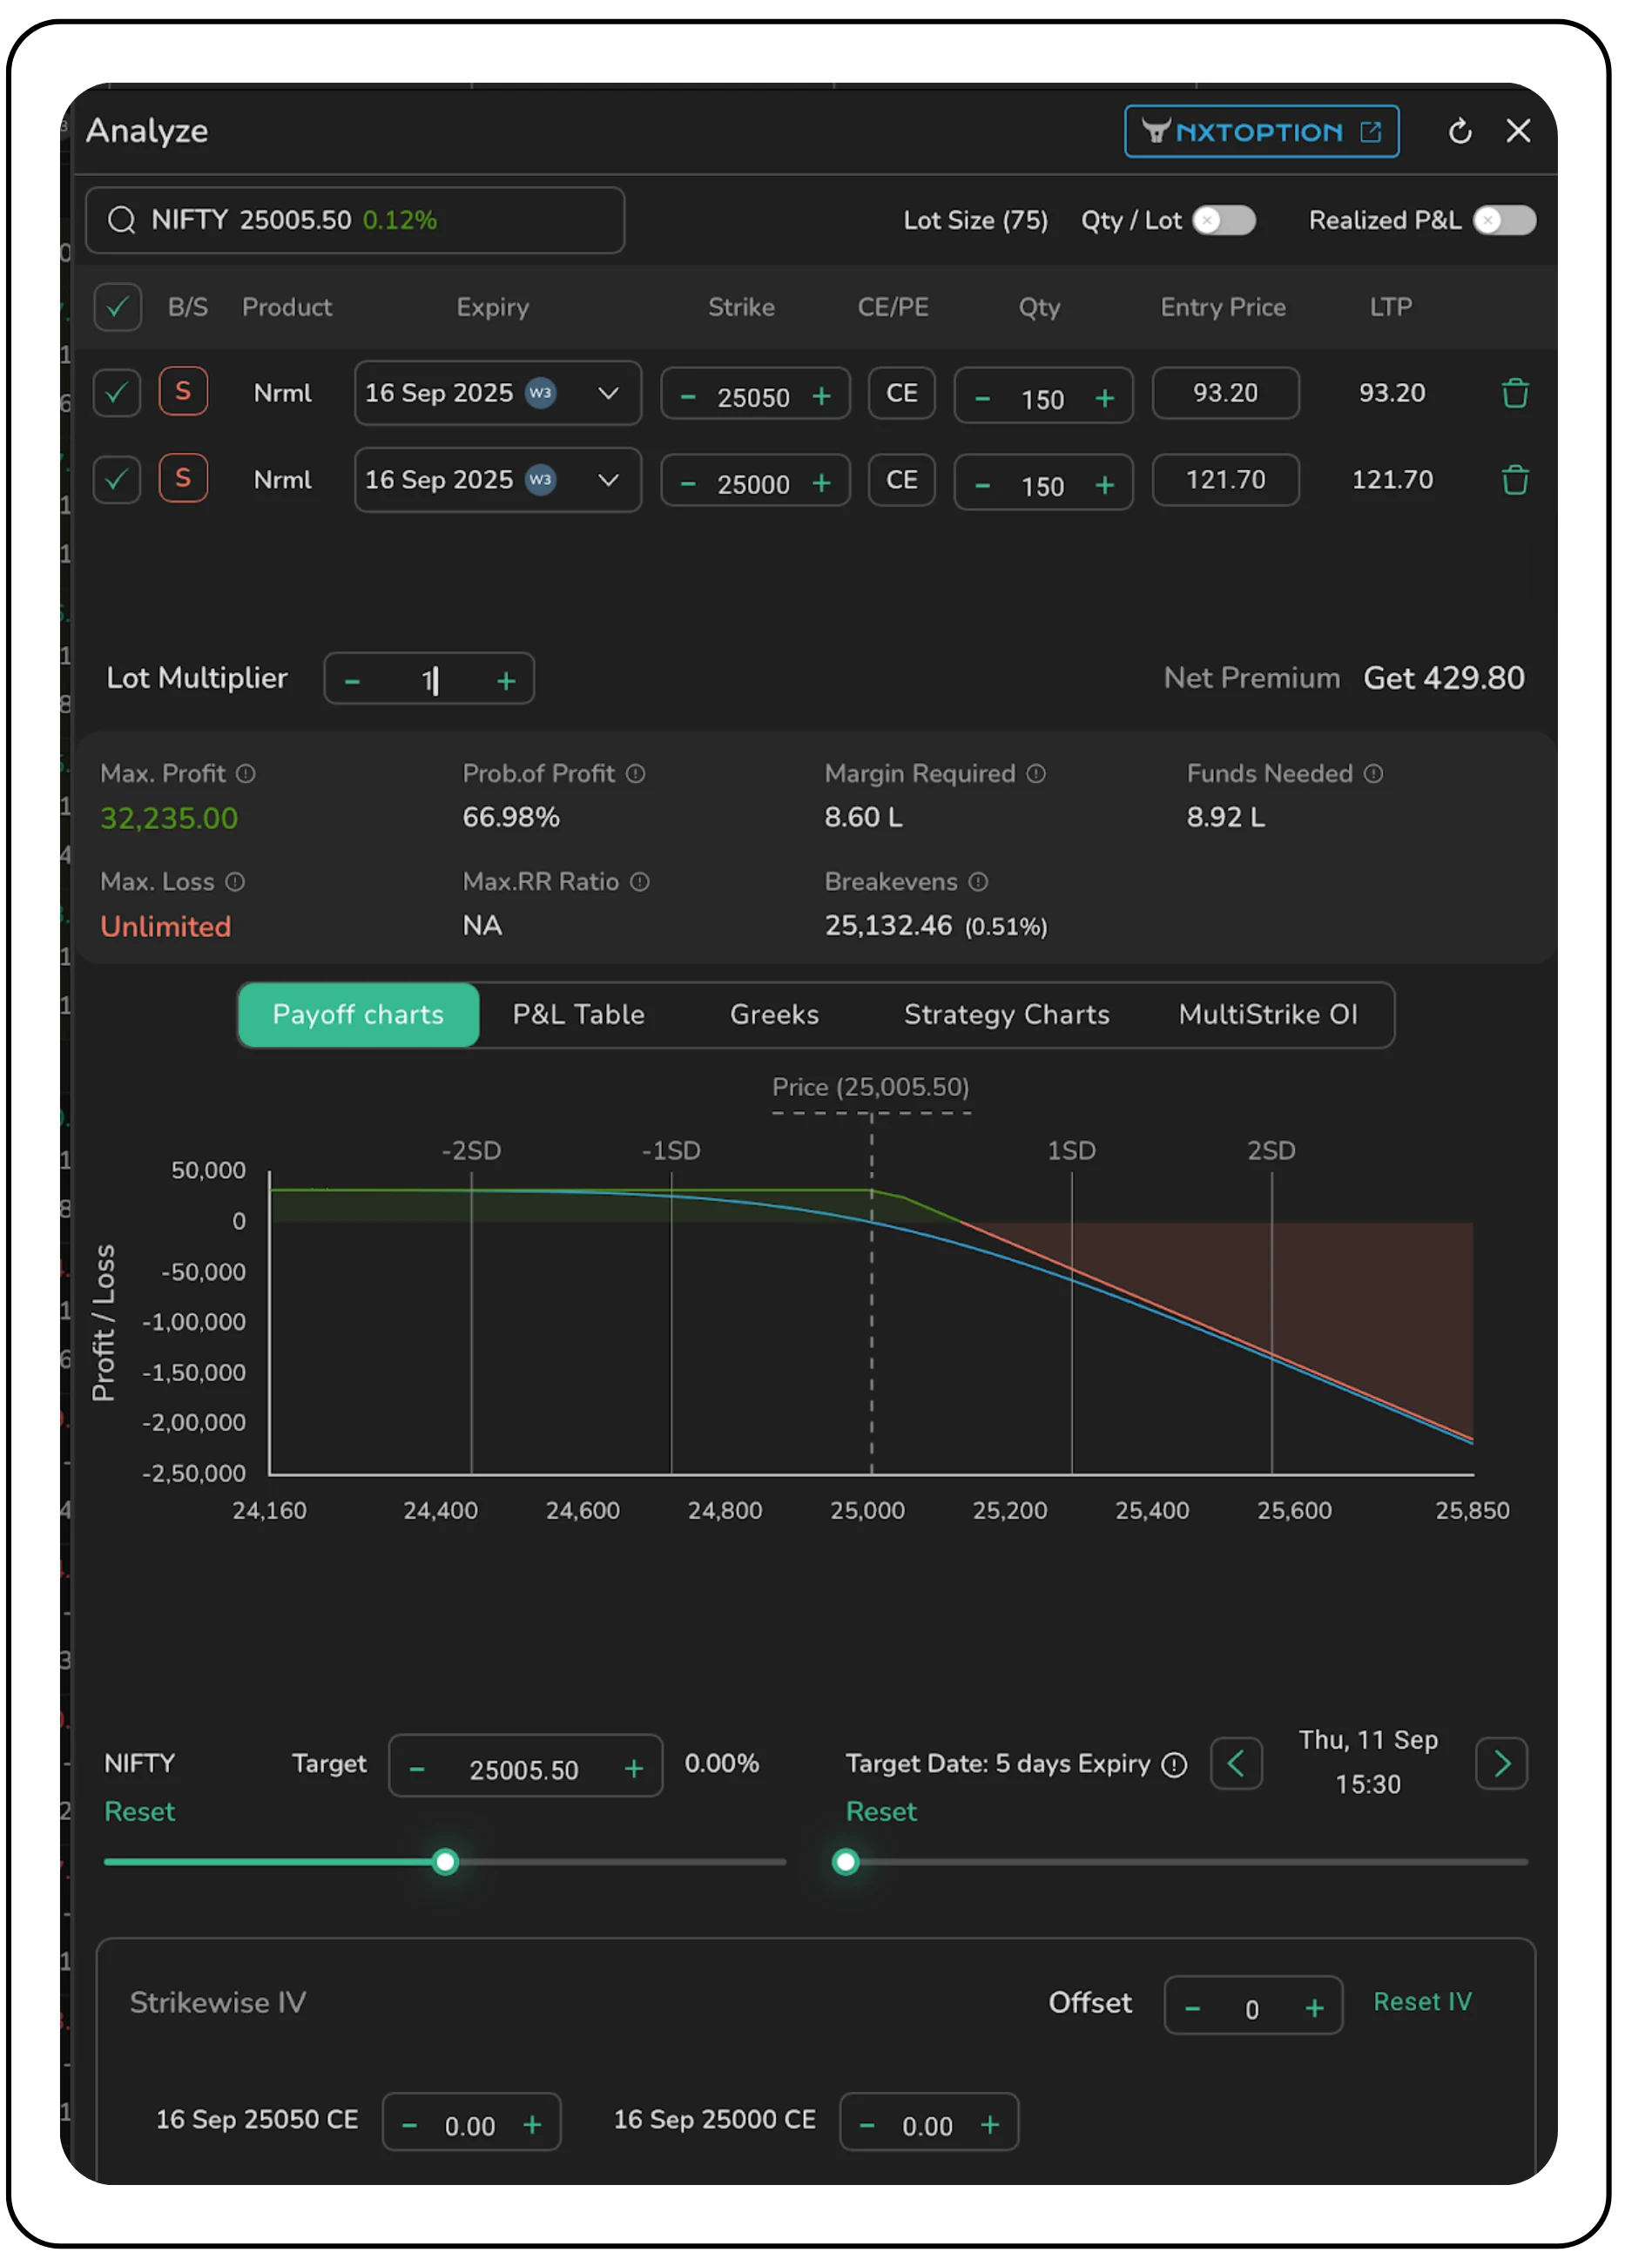
Task: Click the NIFTY symbol search field
Action: (355, 220)
